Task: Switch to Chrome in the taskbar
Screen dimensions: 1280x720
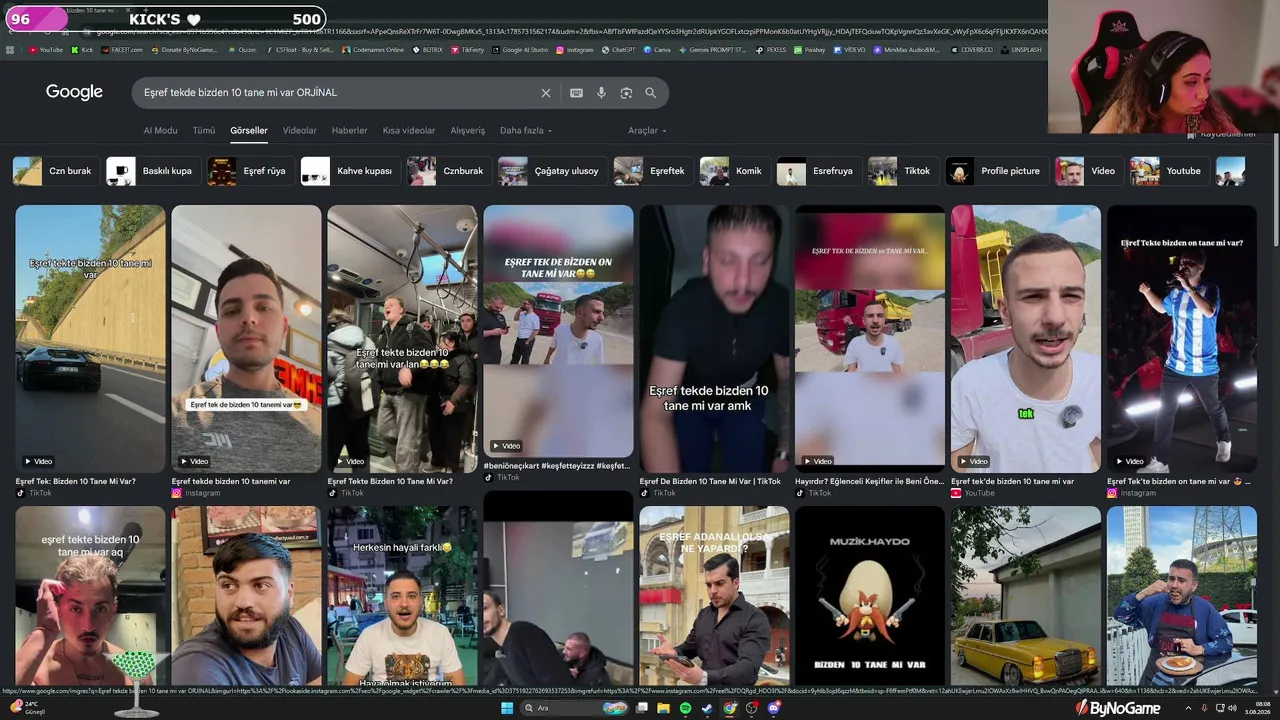Action: click(x=729, y=708)
